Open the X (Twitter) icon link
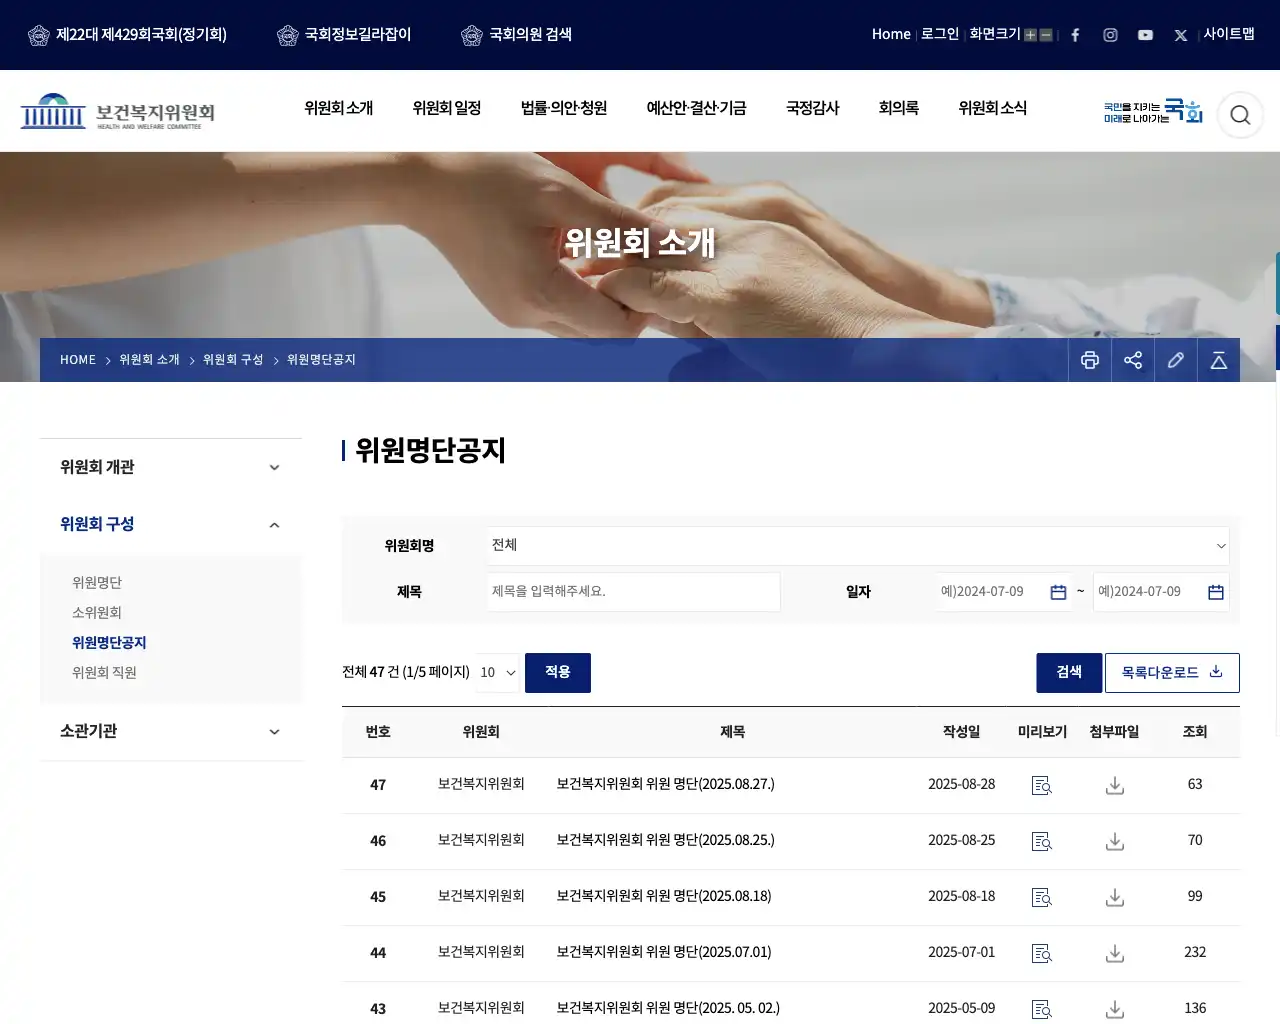 pos(1181,35)
